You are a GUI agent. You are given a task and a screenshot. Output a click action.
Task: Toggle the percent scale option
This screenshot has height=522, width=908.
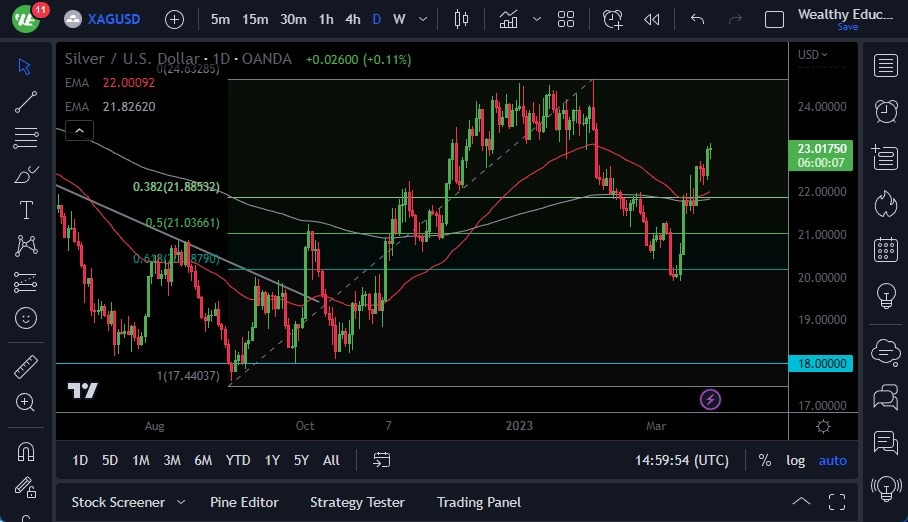coord(765,460)
